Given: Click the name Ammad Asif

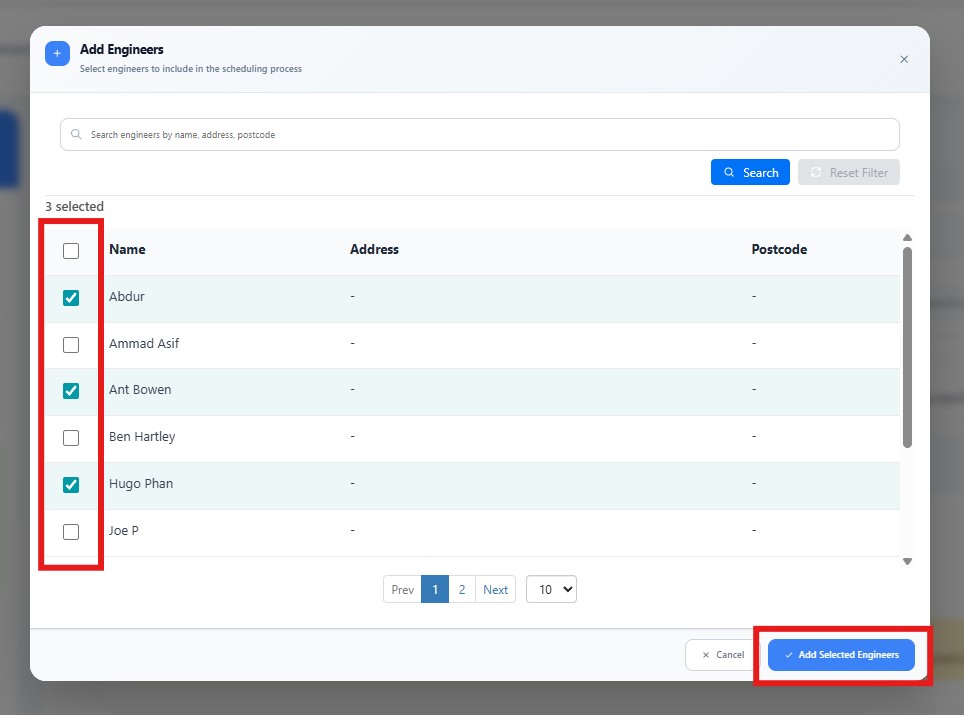Looking at the screenshot, I should [144, 343].
